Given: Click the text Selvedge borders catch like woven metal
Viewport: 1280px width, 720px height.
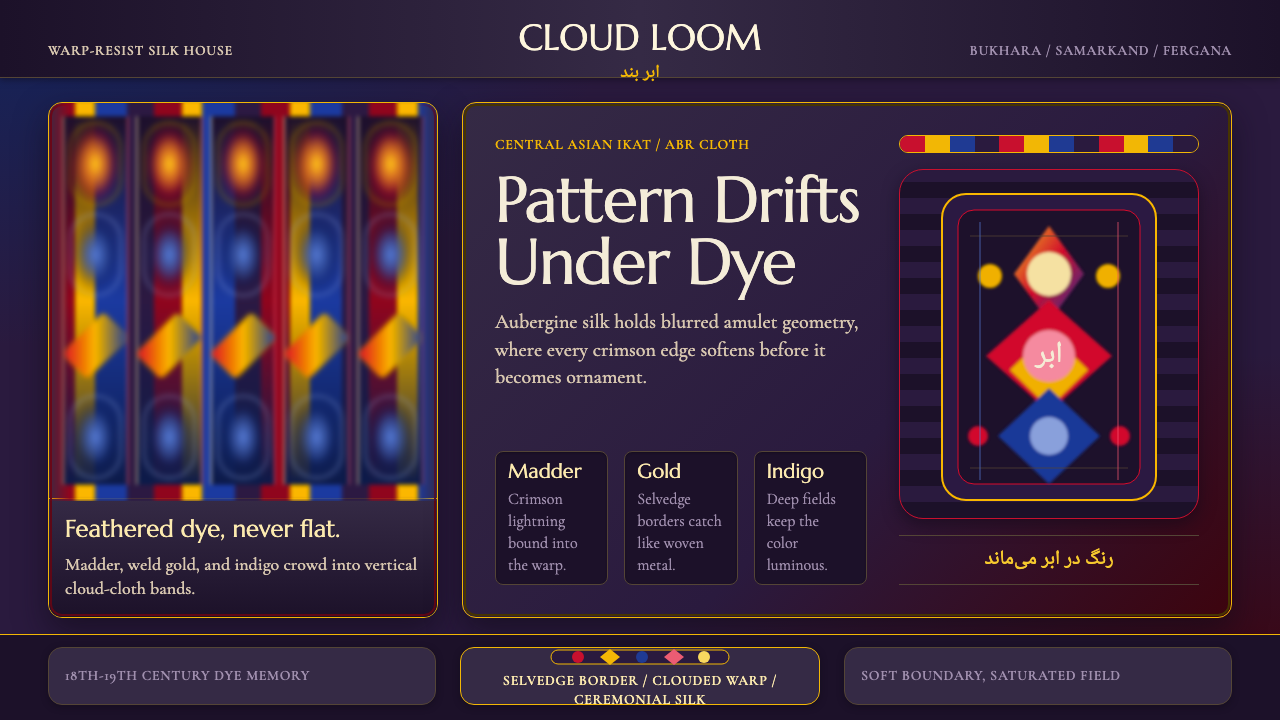Looking at the screenshot, I should point(679,532).
